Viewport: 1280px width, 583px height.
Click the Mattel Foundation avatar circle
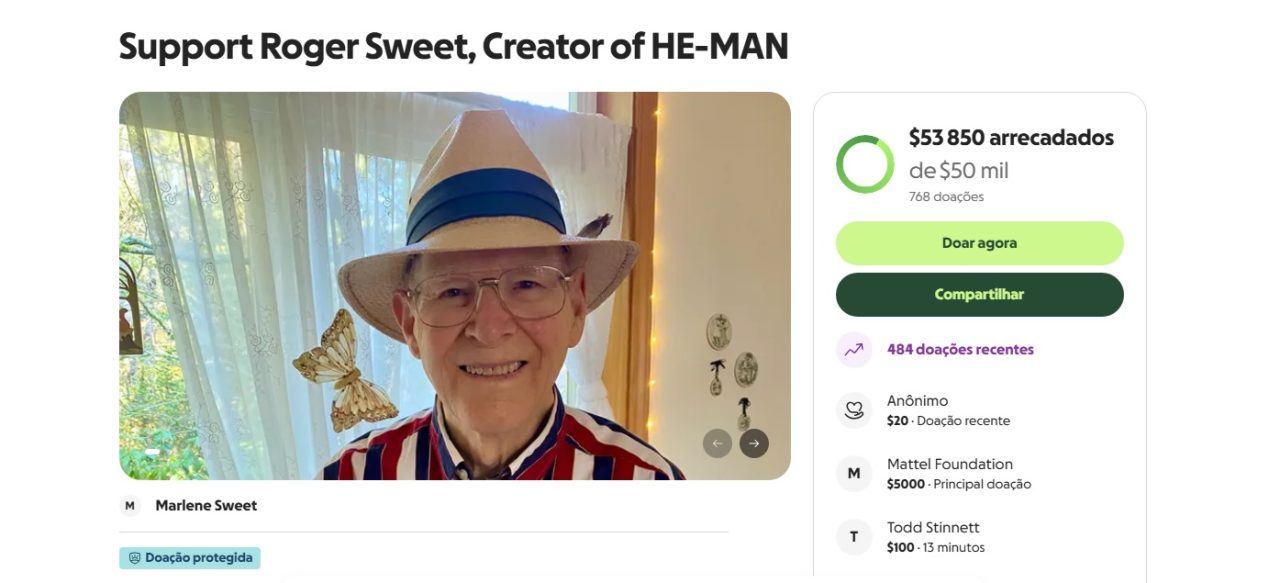854,473
